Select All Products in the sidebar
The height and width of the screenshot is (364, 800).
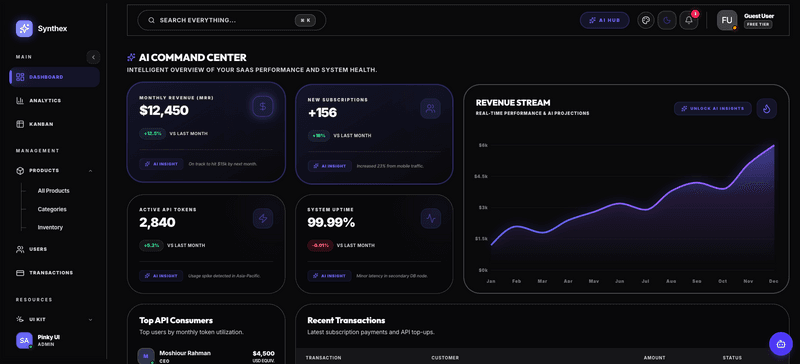coord(54,190)
